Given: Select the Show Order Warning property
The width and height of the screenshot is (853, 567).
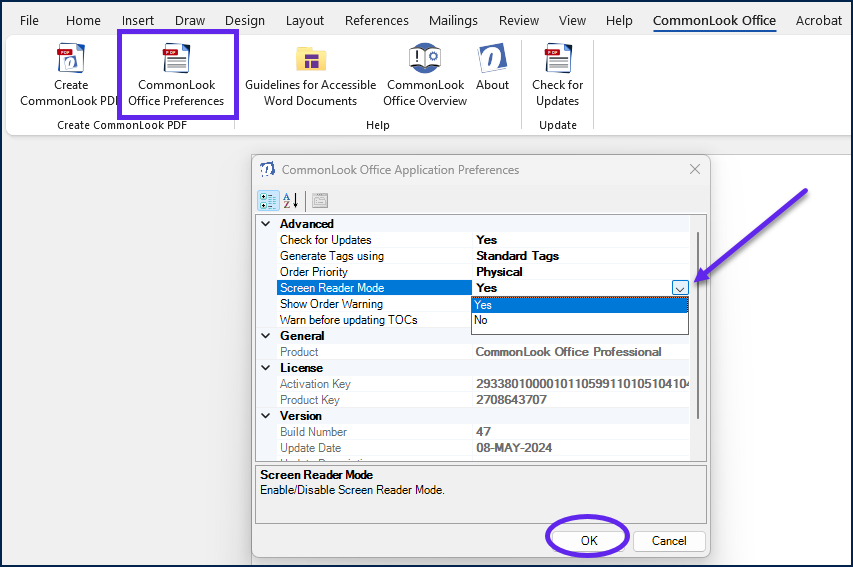Looking at the screenshot, I should click(x=374, y=304).
